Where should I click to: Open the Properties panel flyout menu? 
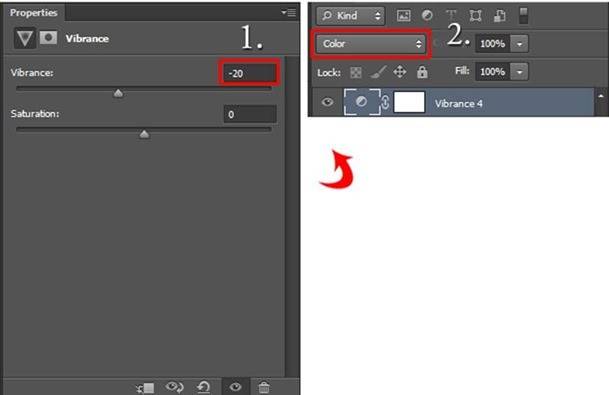coord(289,13)
